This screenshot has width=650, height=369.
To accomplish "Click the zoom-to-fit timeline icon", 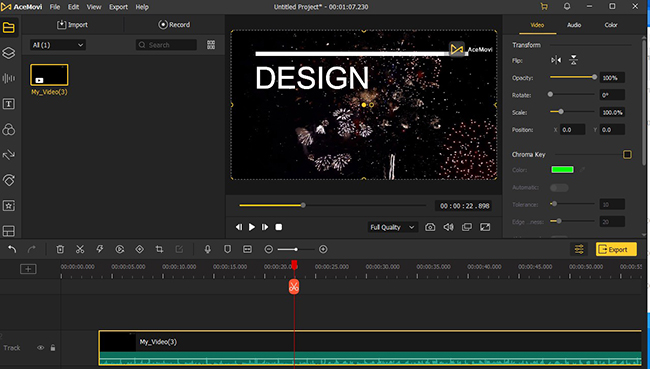I will [x=247, y=249].
